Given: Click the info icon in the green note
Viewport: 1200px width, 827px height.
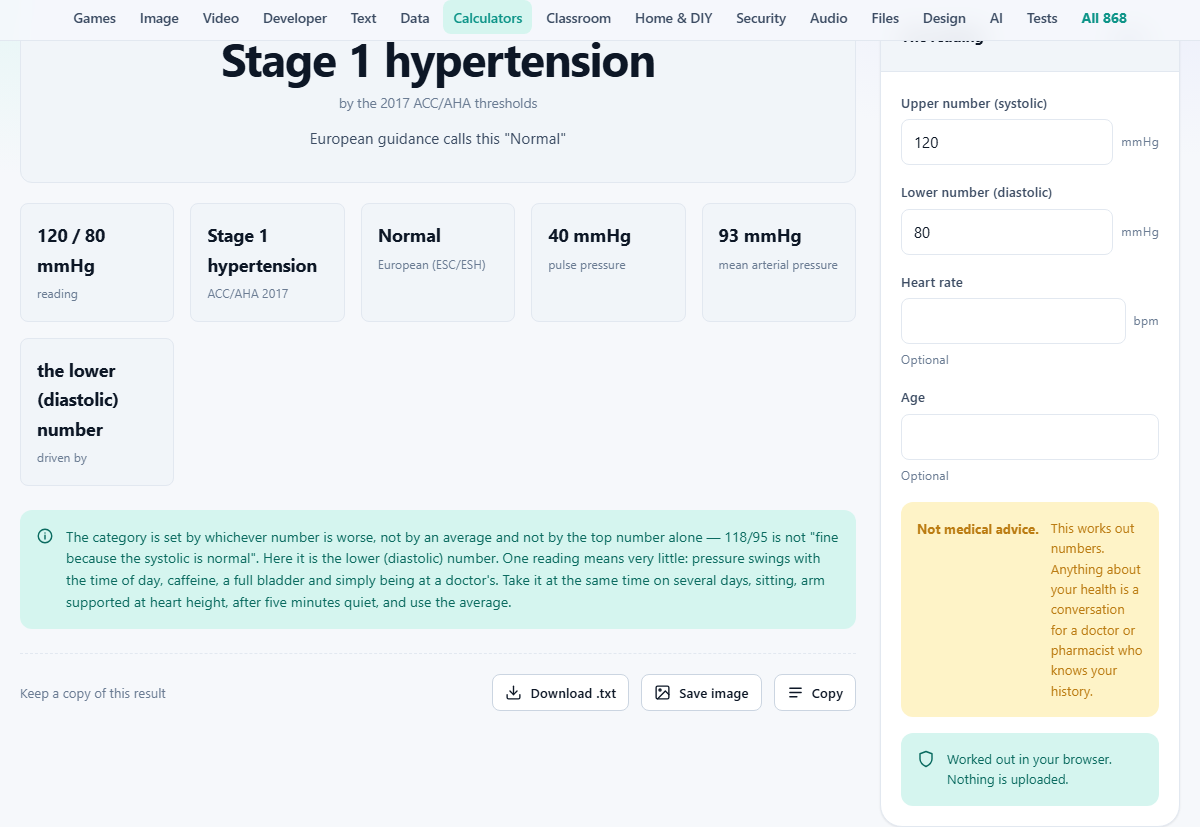Looking at the screenshot, I should [x=45, y=537].
